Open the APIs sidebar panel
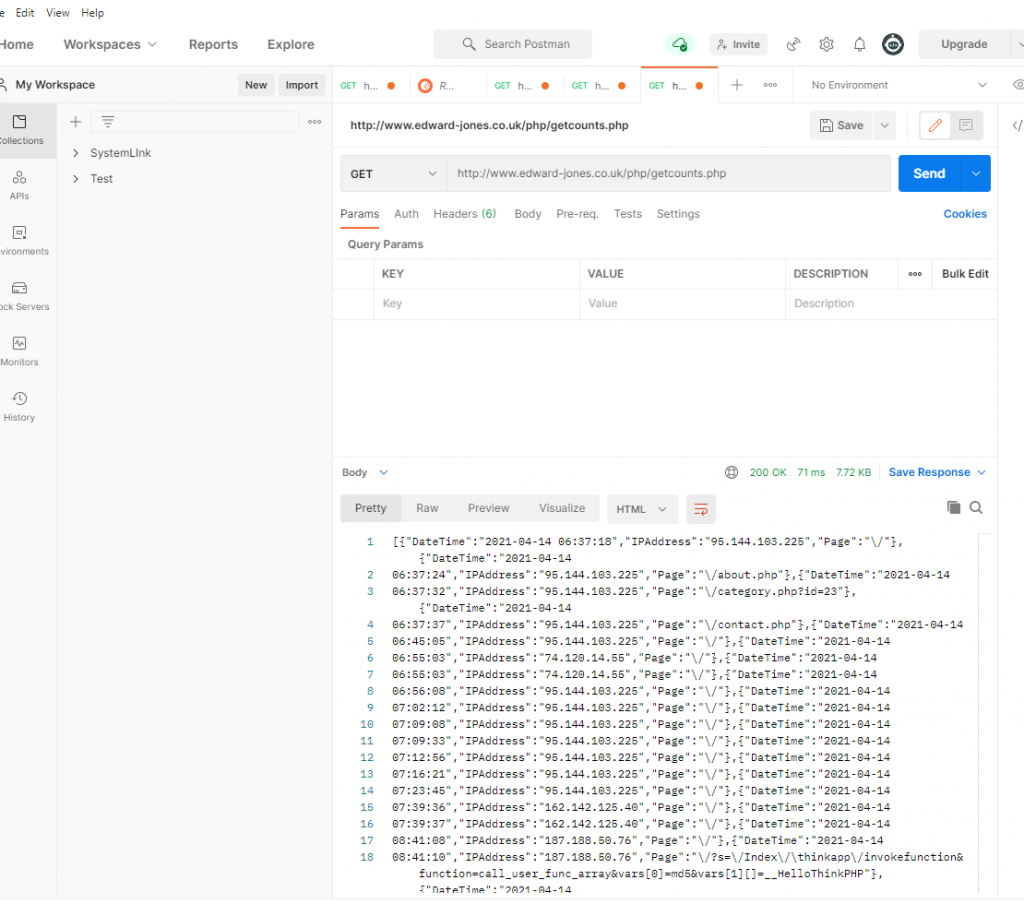 coord(20,186)
